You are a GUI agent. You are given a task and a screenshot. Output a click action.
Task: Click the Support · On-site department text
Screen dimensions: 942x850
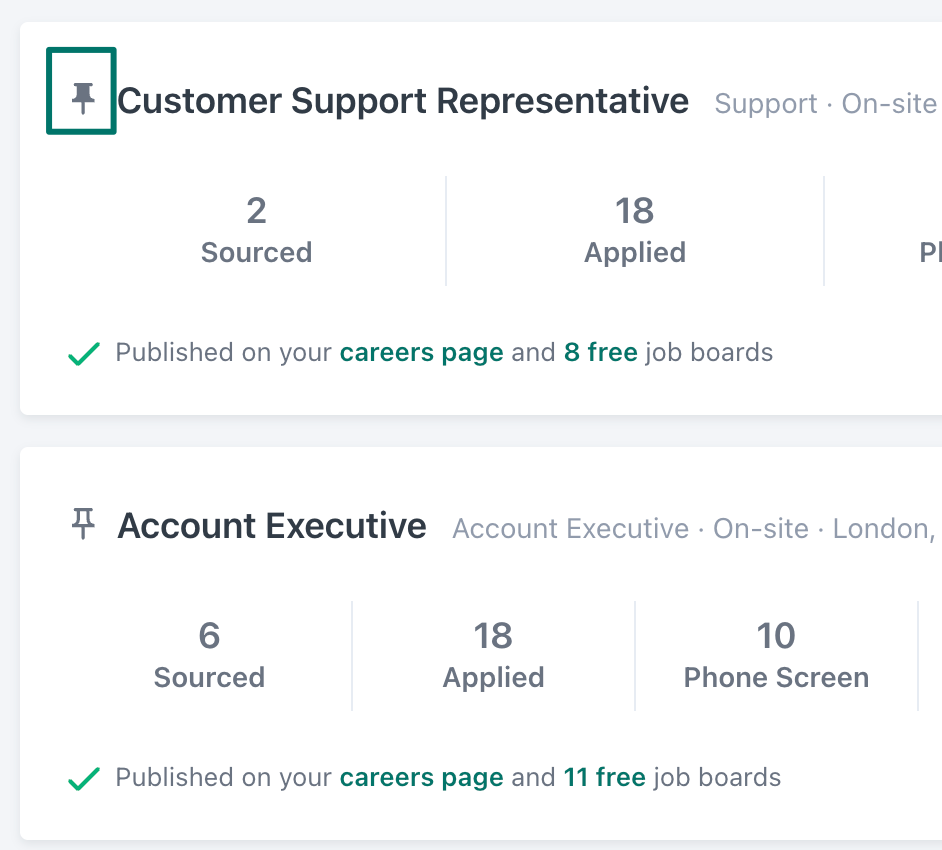825,104
